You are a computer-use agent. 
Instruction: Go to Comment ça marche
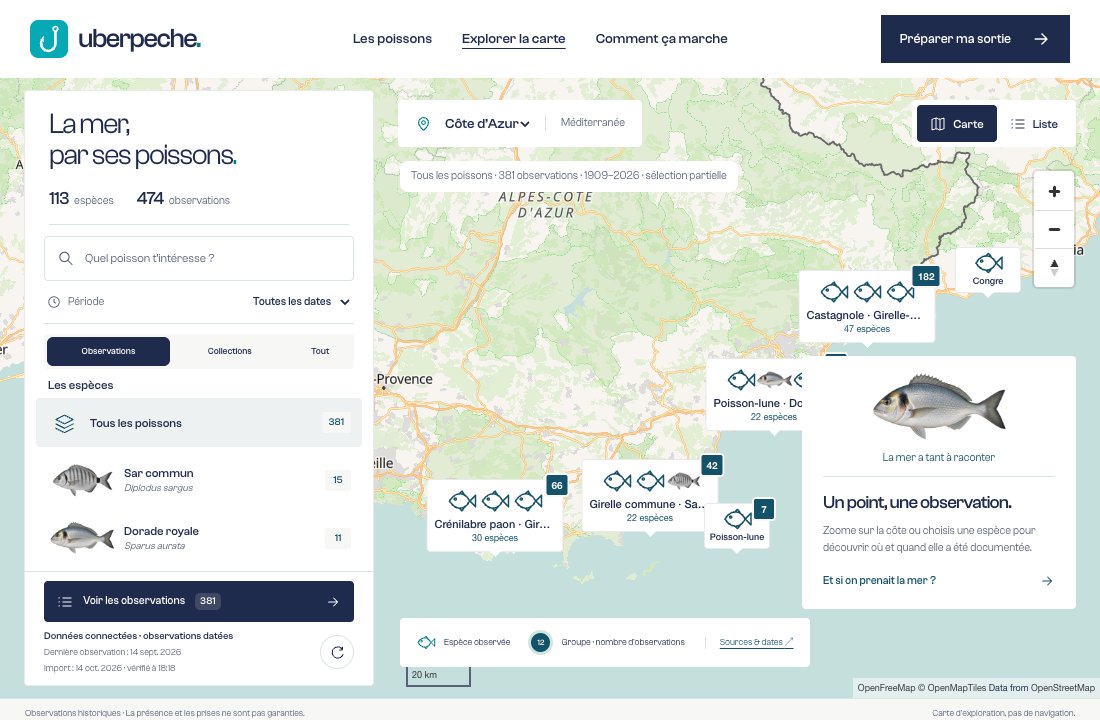[662, 39]
